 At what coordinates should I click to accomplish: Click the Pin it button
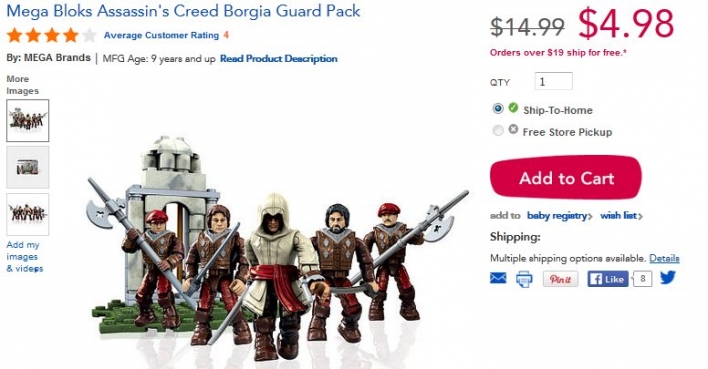coord(560,279)
